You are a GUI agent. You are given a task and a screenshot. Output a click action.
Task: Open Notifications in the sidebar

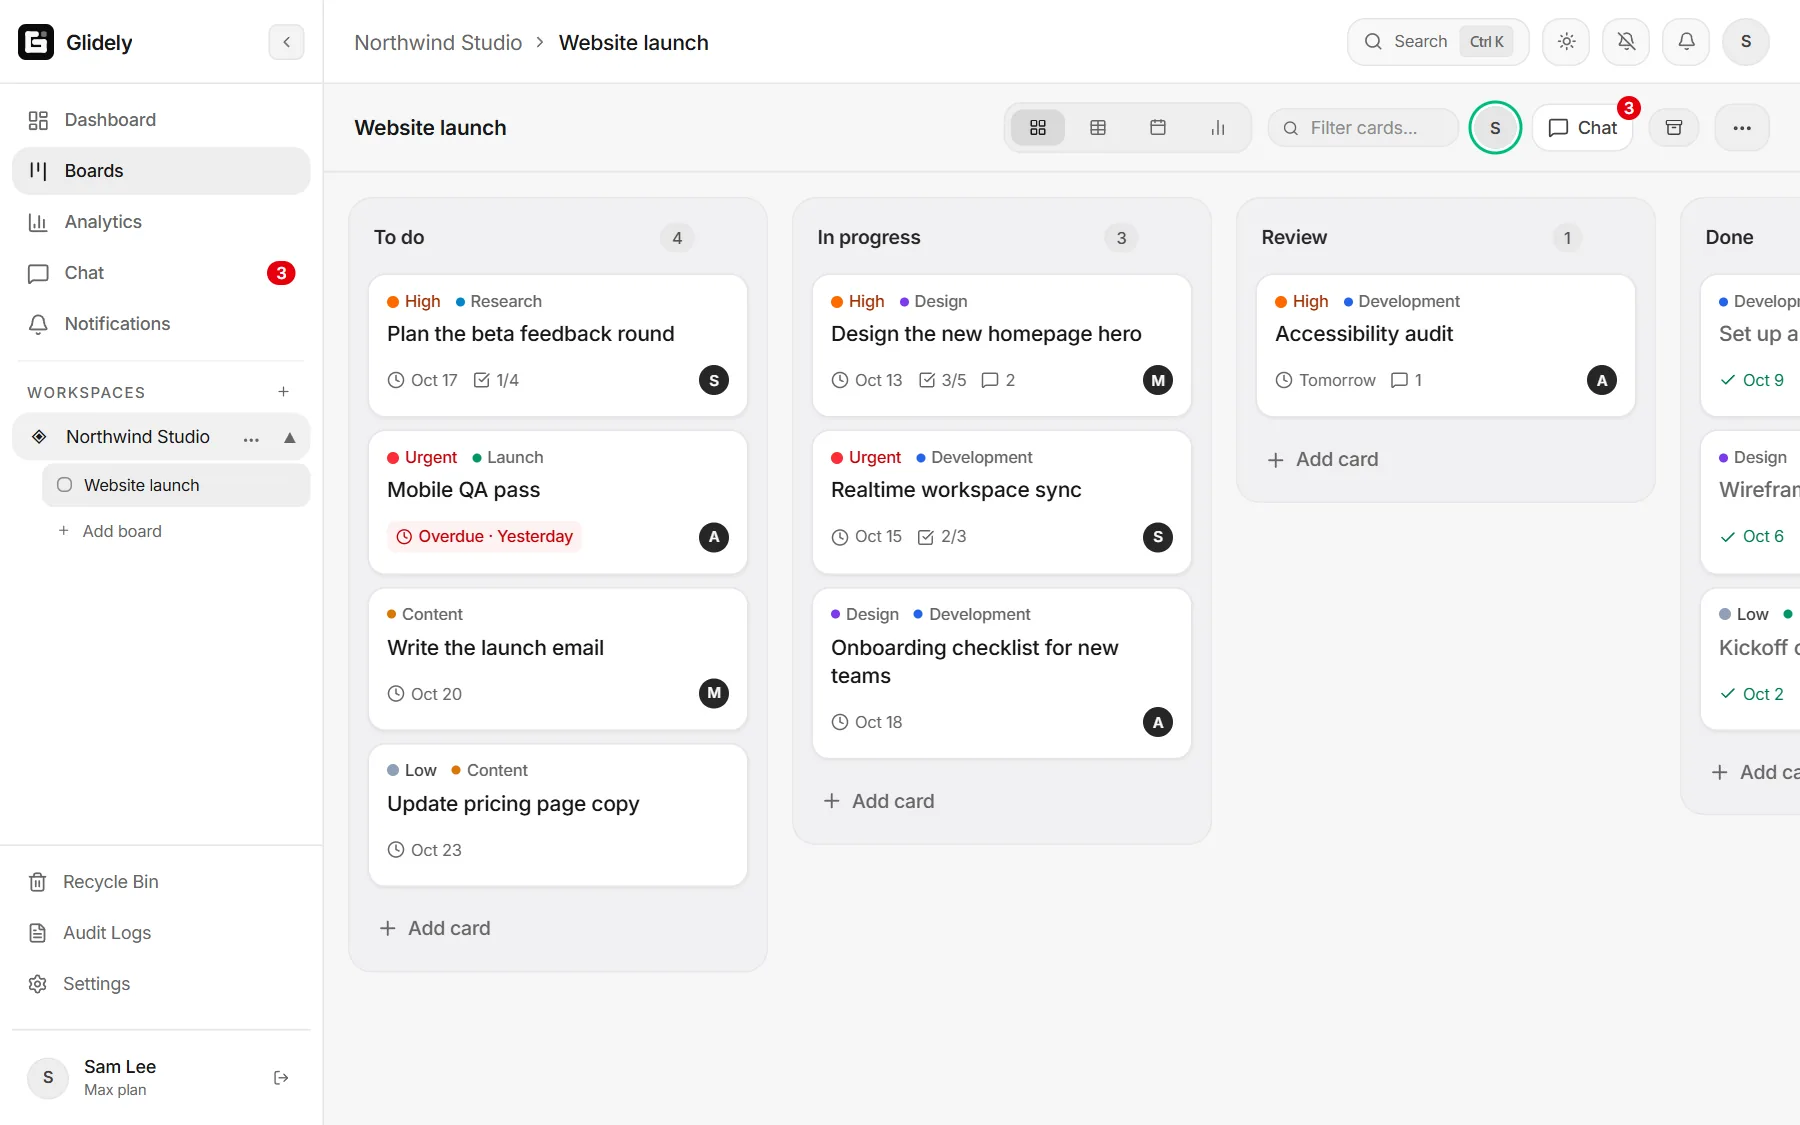(161, 324)
